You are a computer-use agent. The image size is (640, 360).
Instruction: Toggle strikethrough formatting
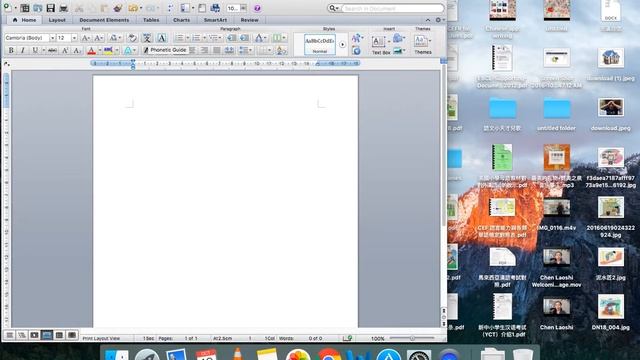click(52, 50)
